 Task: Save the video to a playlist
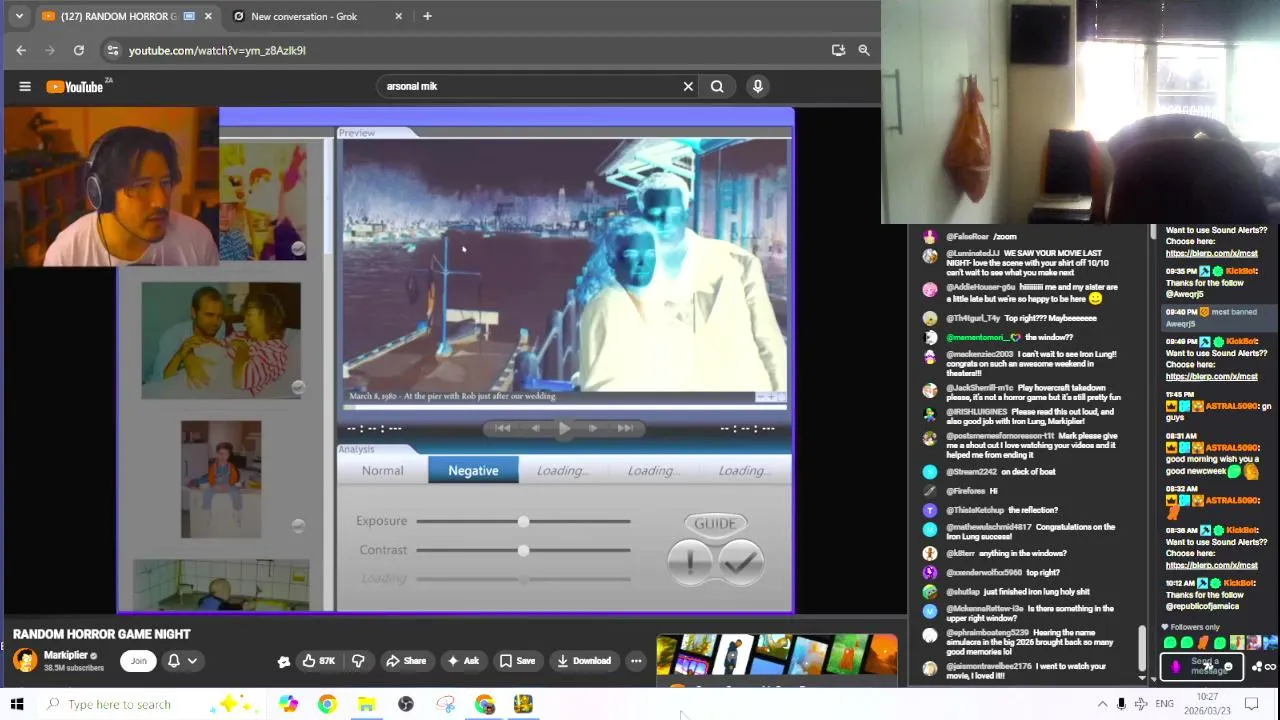tap(518, 661)
